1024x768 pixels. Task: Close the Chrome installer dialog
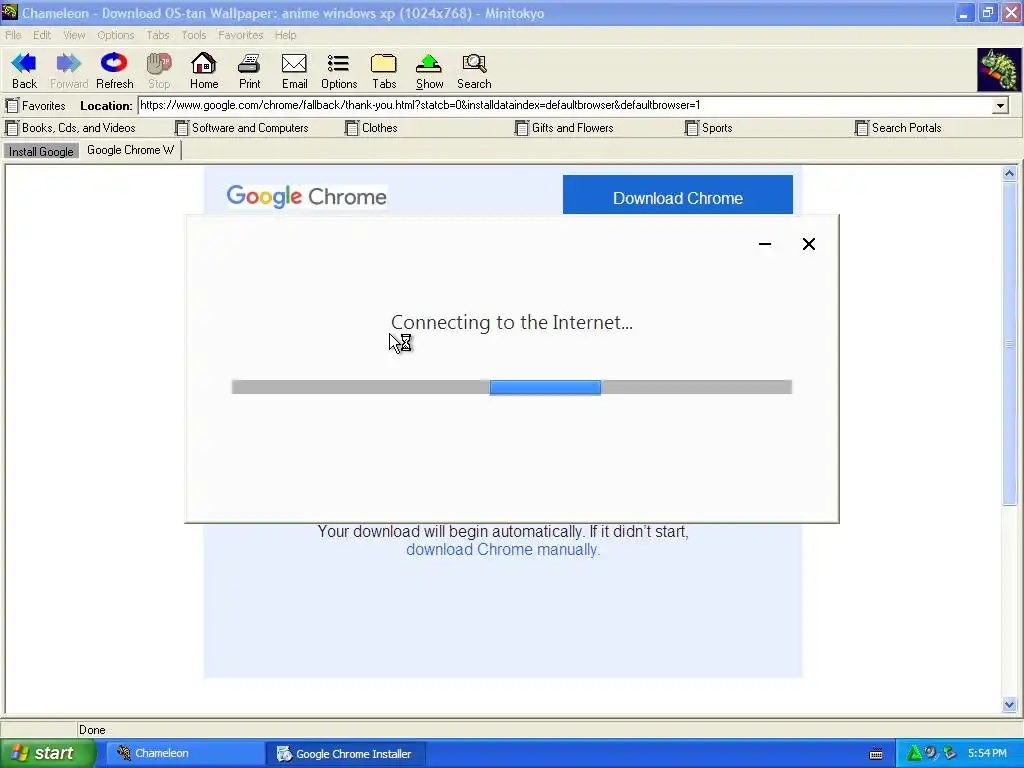[x=808, y=244]
